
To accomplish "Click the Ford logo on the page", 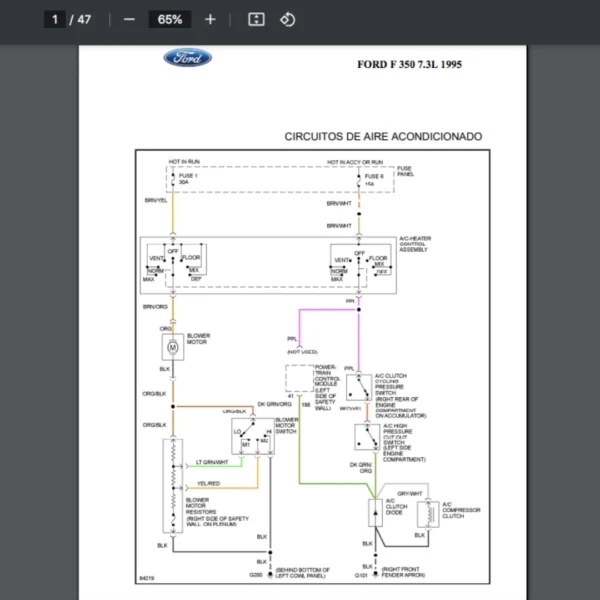I will 188,59.
